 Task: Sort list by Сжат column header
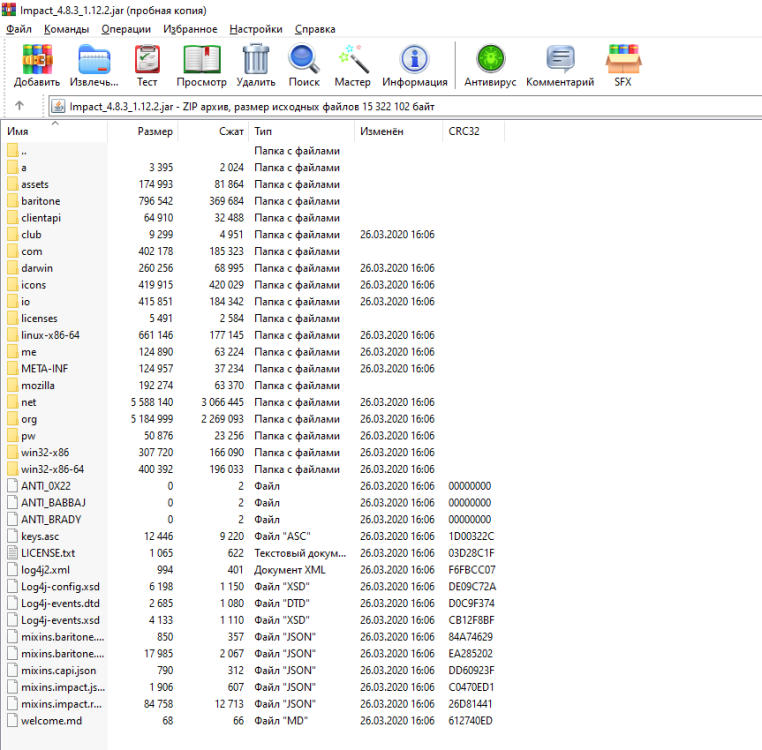(214, 131)
